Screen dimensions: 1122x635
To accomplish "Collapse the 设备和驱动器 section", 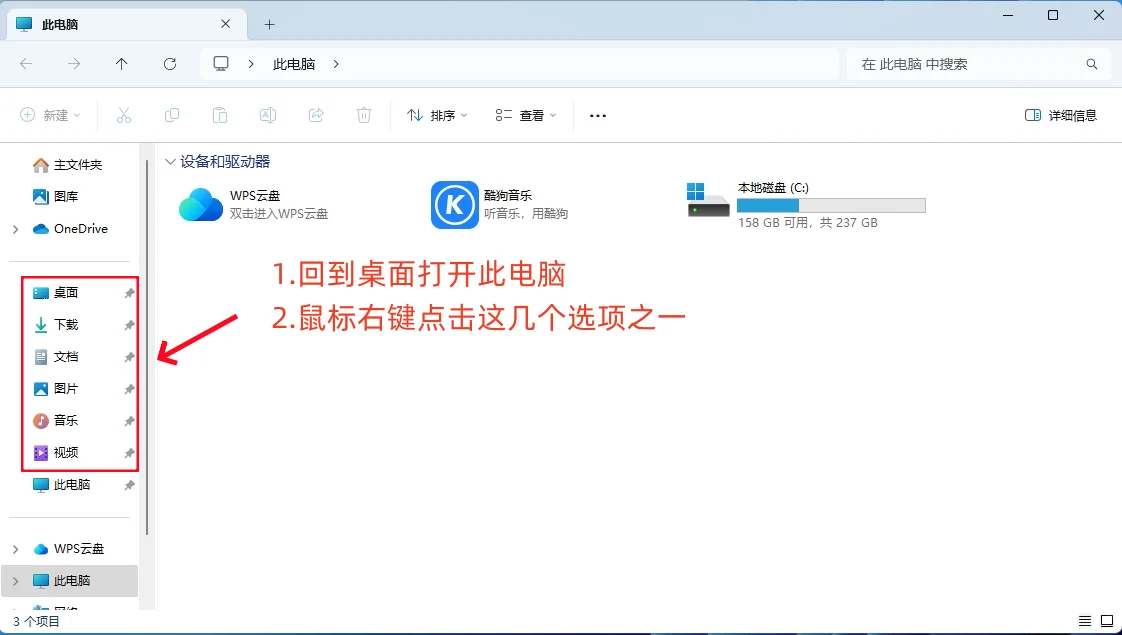I will coord(169,161).
